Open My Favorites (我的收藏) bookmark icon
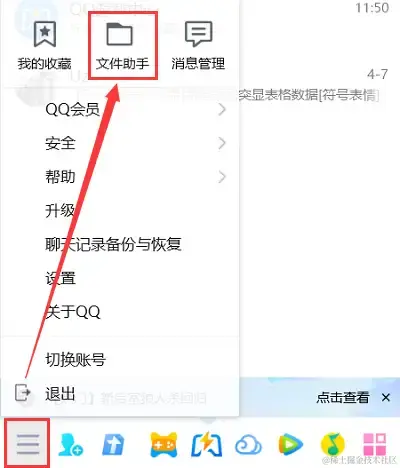The height and width of the screenshot is (468, 400). [x=45, y=33]
